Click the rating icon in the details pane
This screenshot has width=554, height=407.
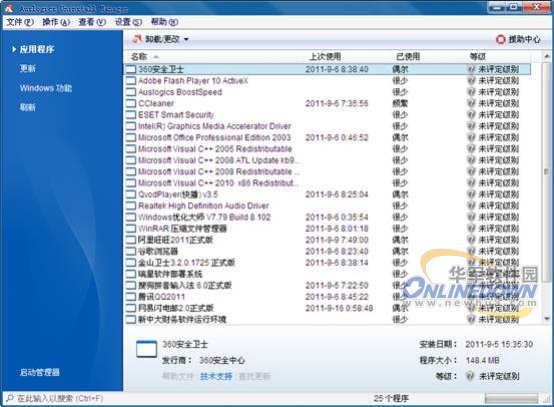pyautogui.click(x=470, y=376)
